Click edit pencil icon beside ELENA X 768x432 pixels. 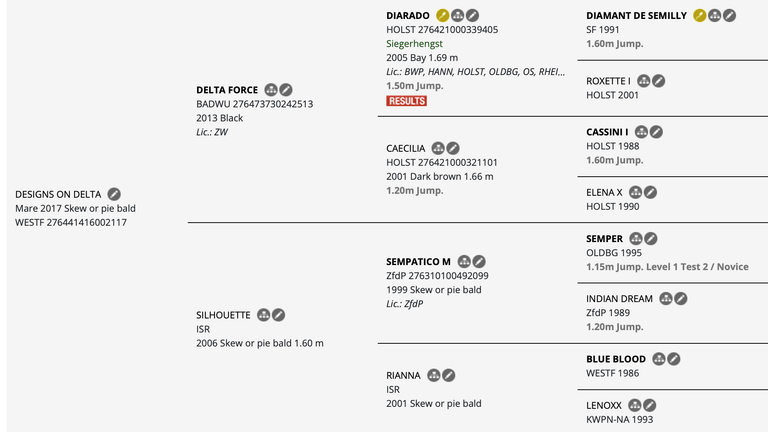coord(650,192)
